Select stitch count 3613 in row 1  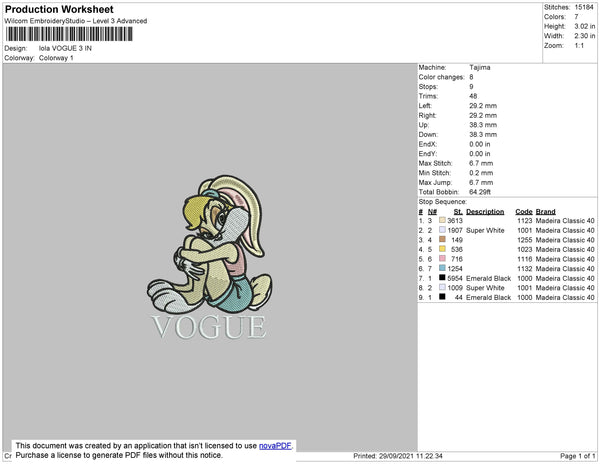pyautogui.click(x=455, y=221)
